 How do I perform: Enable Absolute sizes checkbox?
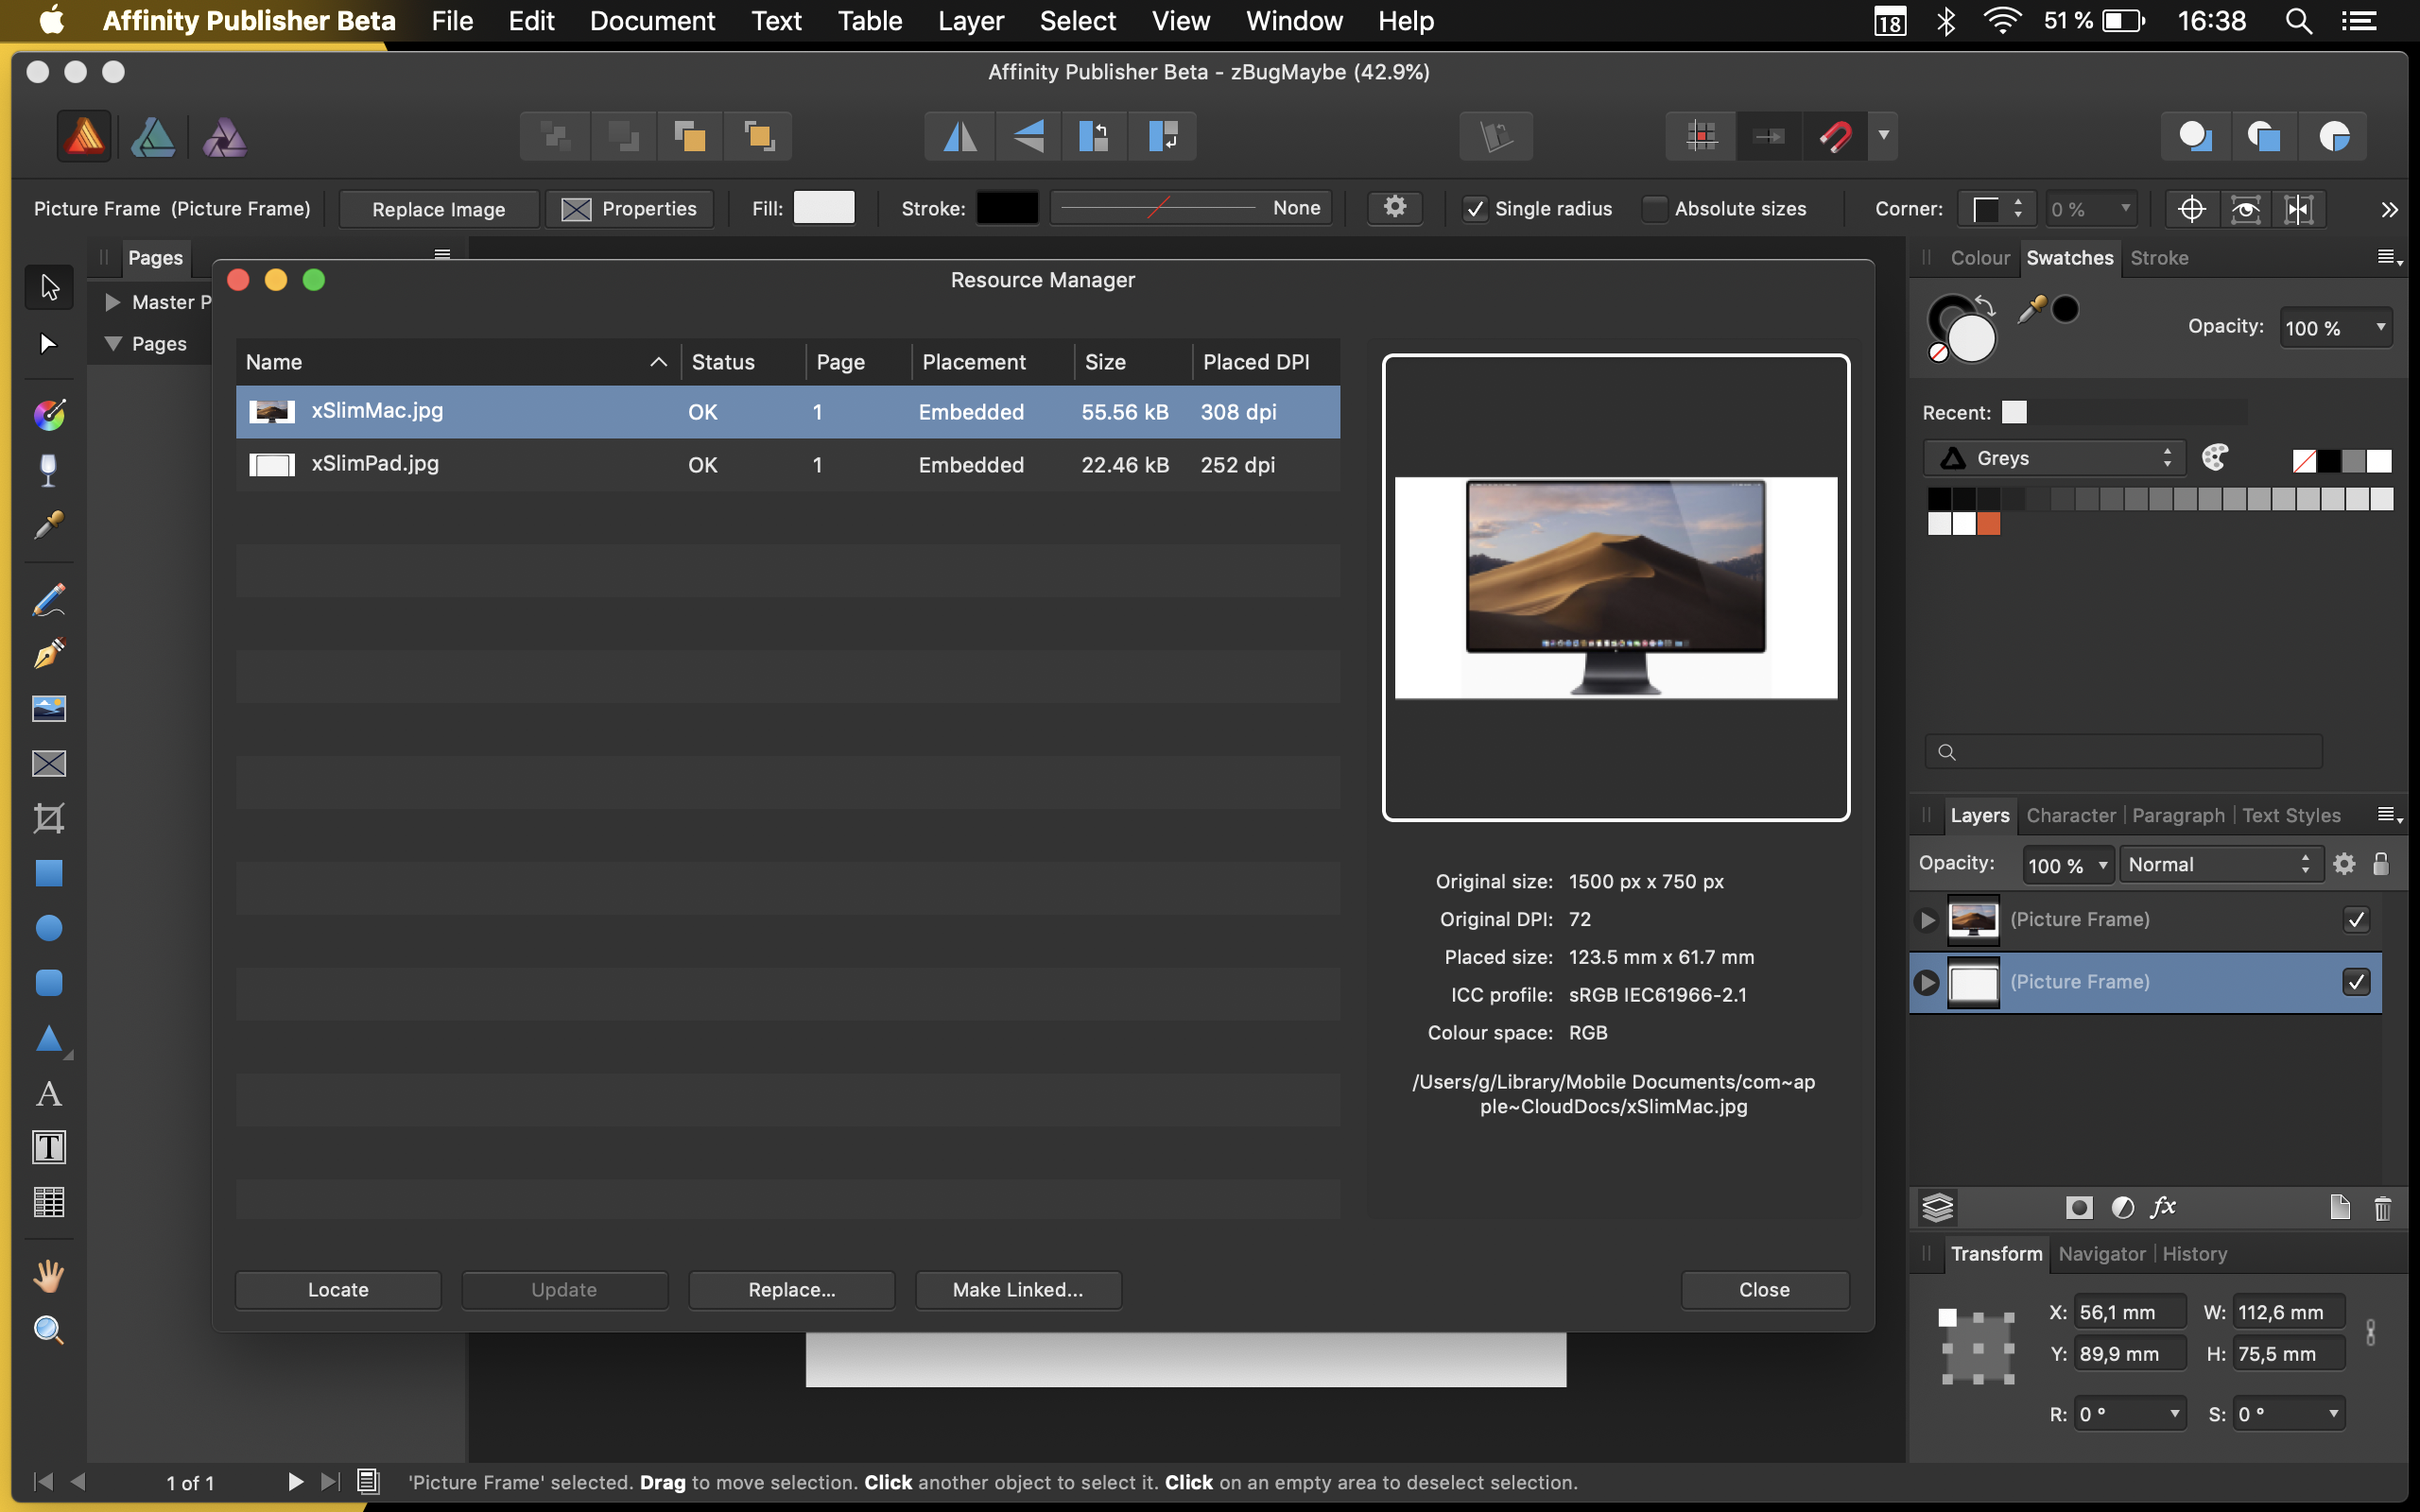[1655, 209]
